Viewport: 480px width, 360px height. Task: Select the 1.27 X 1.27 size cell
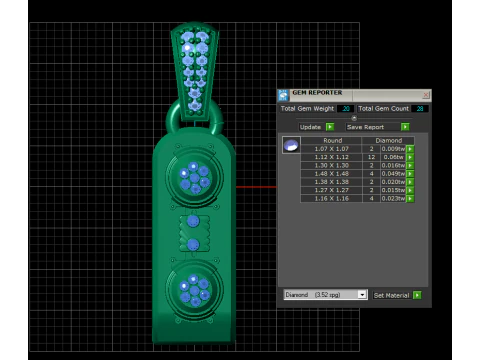pyautogui.click(x=332, y=190)
